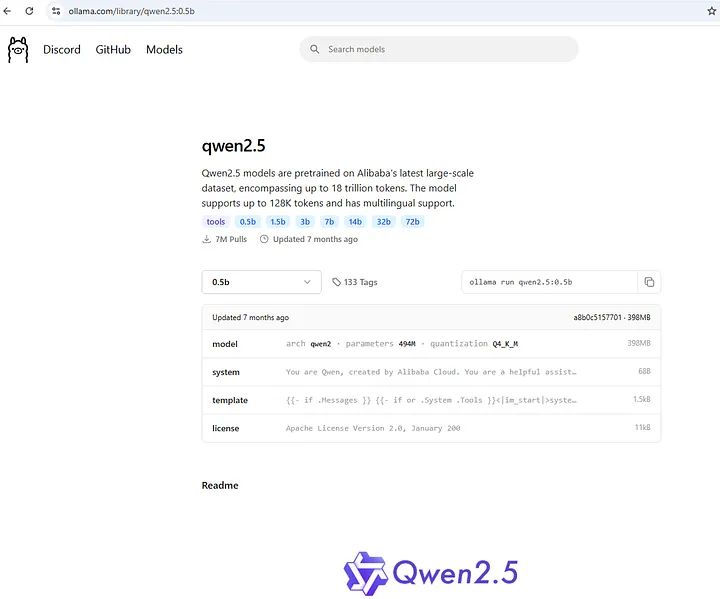Screen dimensions: 720x599
Task: Open Discord from the top navigation
Action: [x=62, y=50]
